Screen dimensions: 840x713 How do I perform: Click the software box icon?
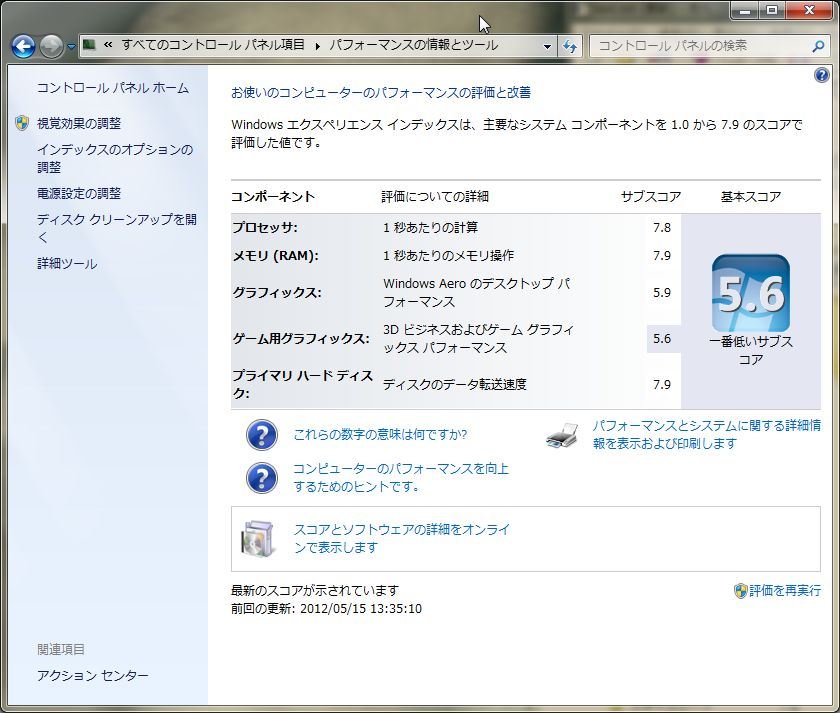pos(259,538)
